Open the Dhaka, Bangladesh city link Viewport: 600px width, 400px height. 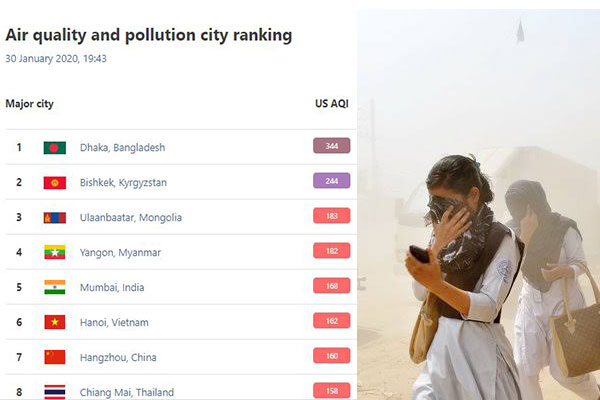(122, 148)
